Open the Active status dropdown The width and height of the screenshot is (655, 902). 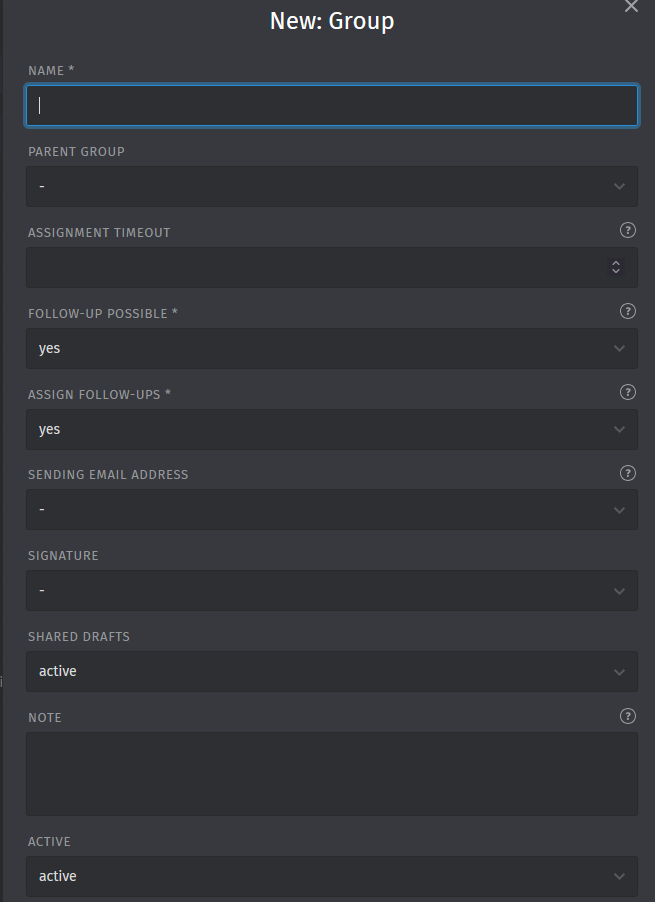332,876
